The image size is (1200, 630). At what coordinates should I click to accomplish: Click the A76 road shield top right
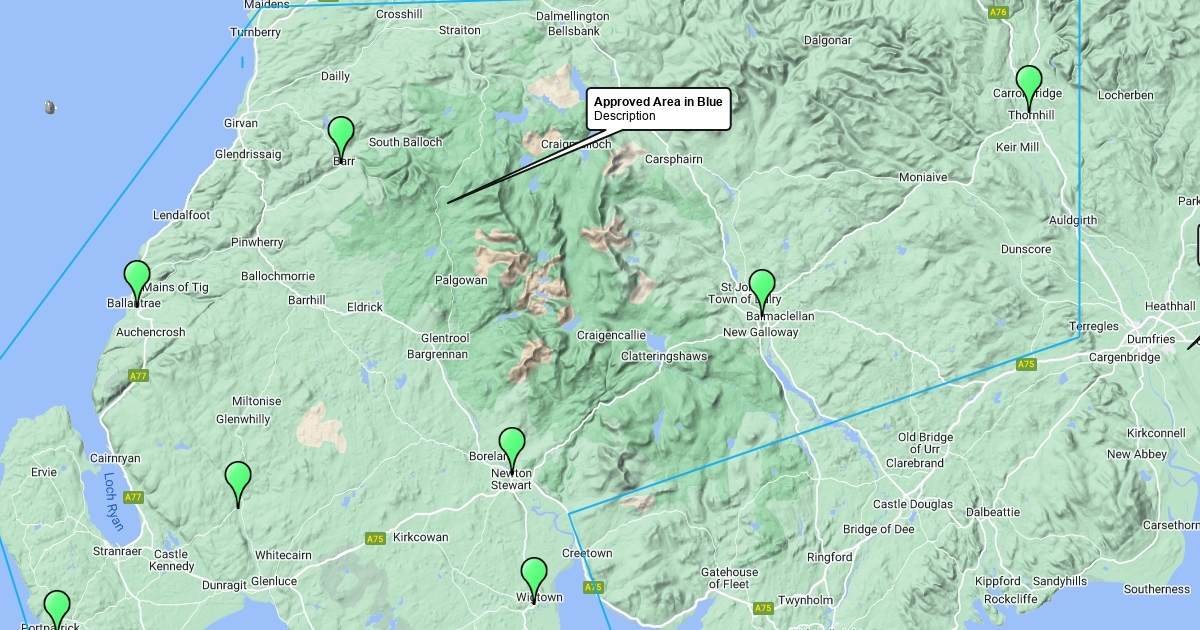(997, 12)
